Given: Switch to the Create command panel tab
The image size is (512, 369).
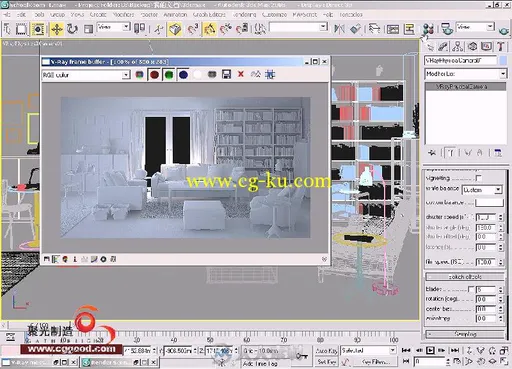Looking at the screenshot, I should click(430, 47).
